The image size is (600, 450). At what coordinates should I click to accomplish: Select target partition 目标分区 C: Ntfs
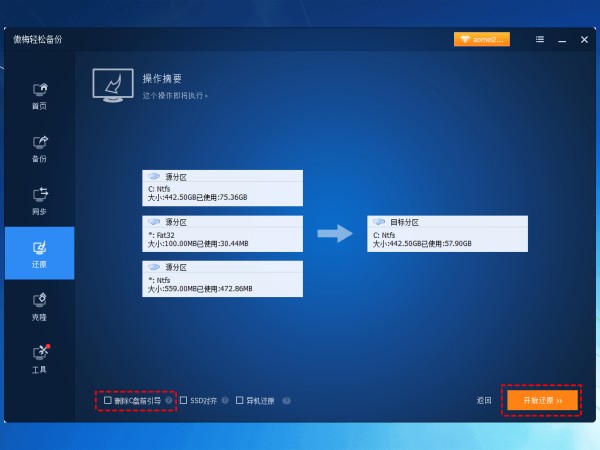(447, 234)
